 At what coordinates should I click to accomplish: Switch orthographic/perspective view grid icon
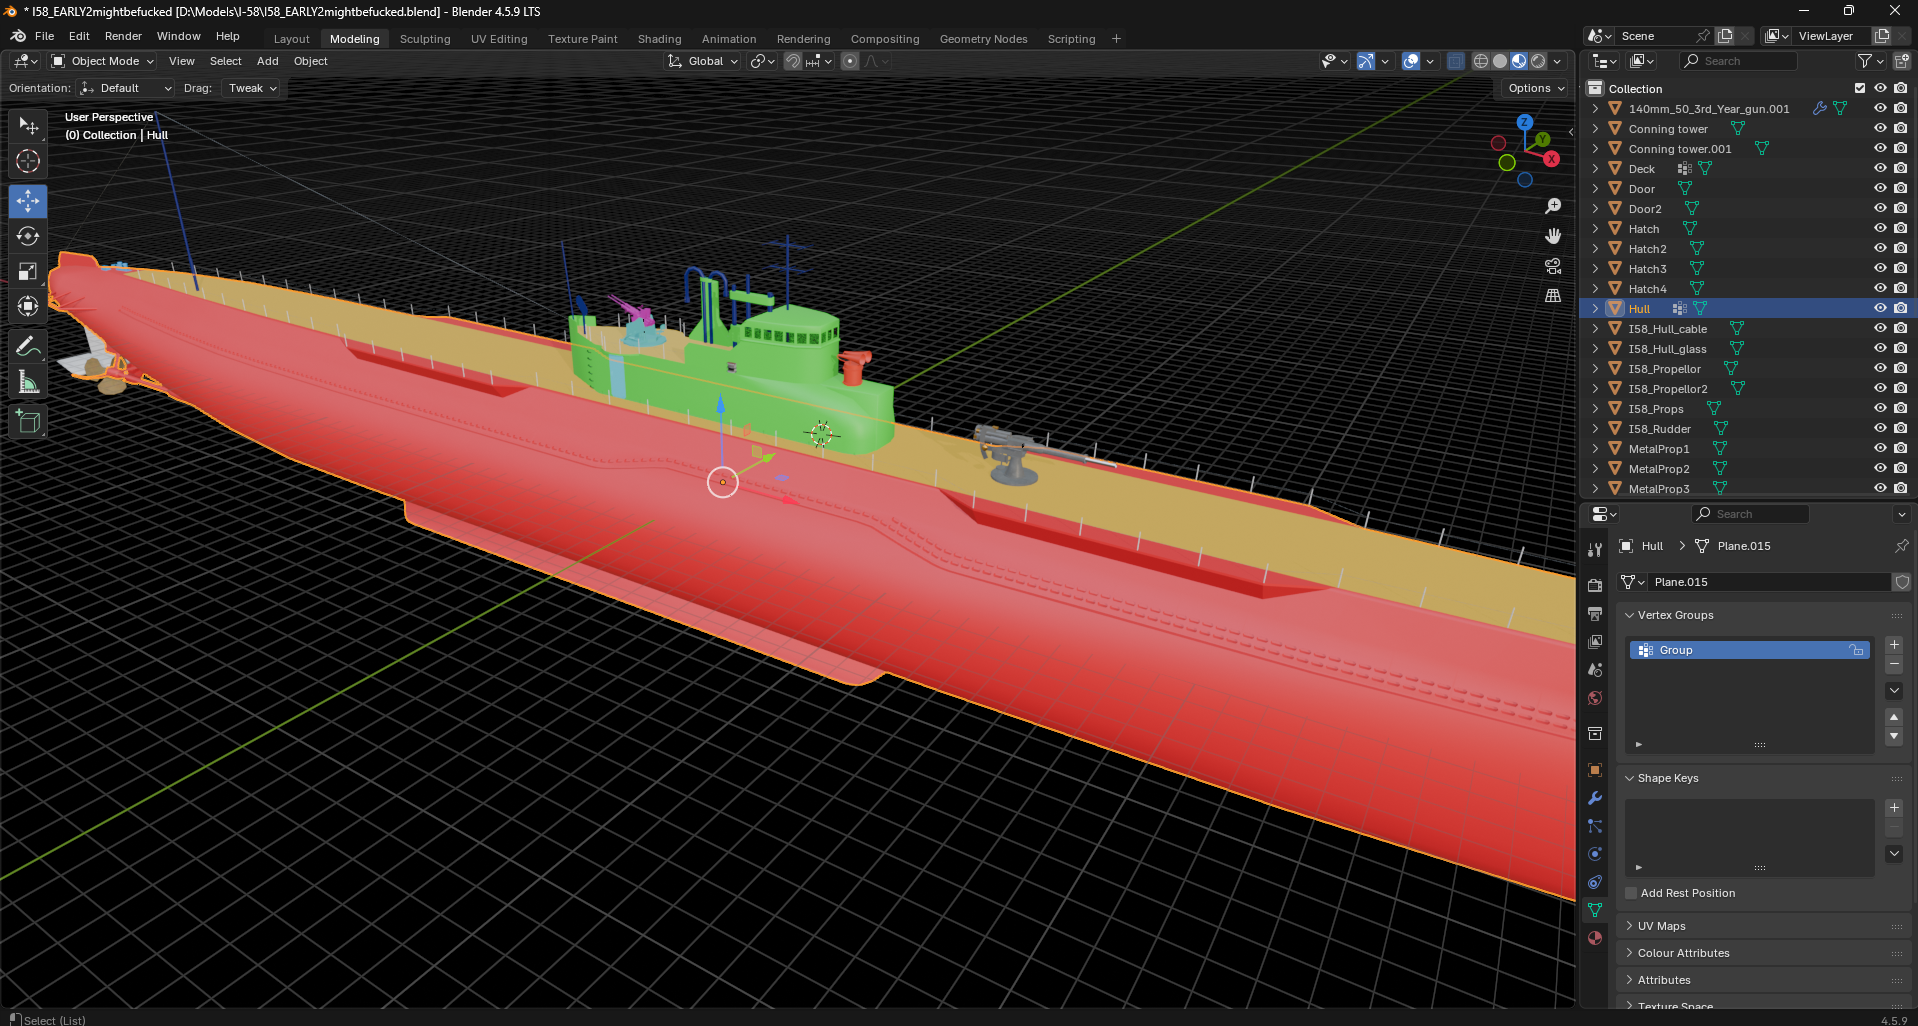[x=1553, y=296]
